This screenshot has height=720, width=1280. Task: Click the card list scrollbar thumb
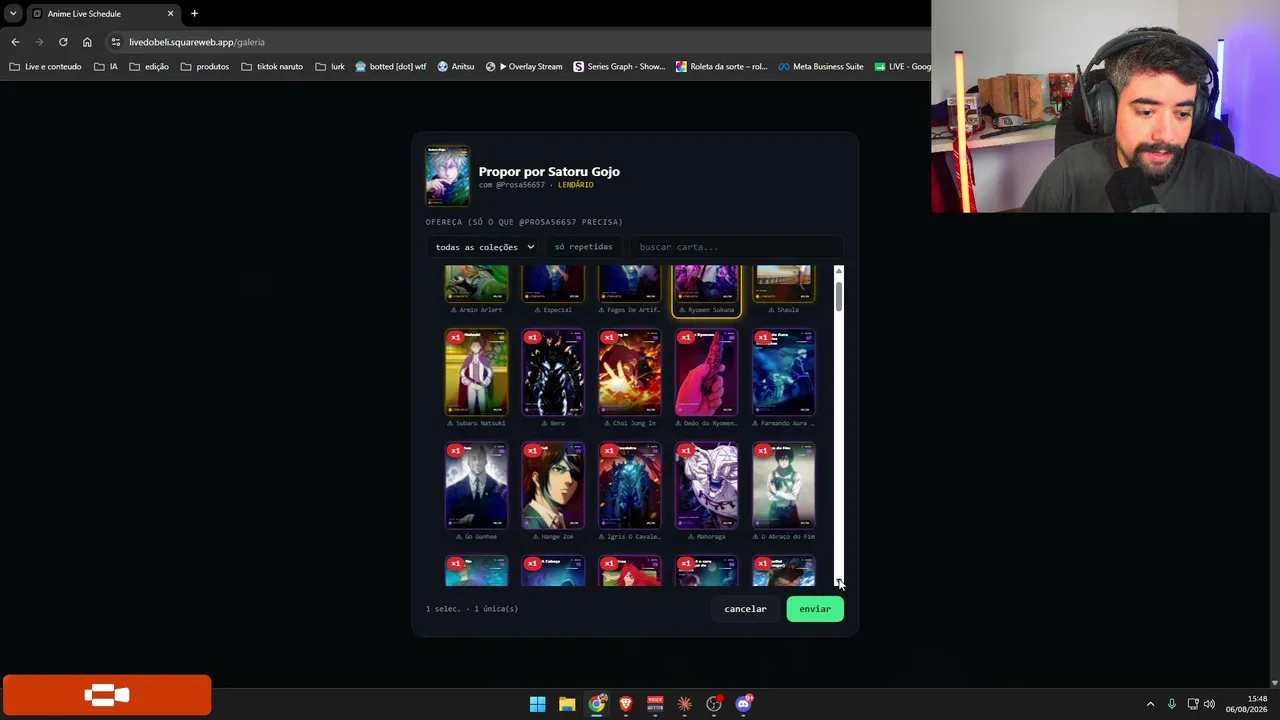click(839, 295)
